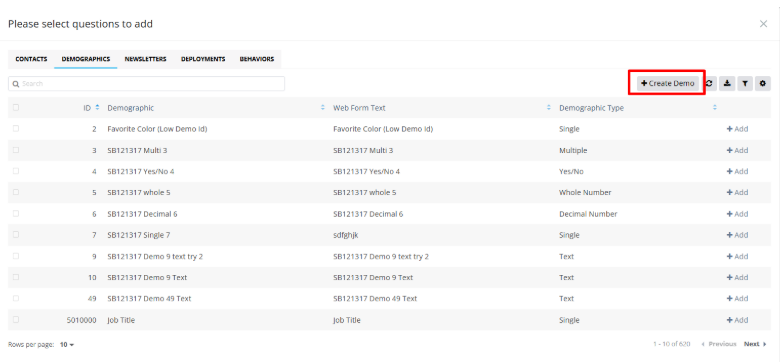This screenshot has width=780, height=362.
Task: Toggle the select-all checkbox in header
Action: click(x=16, y=107)
